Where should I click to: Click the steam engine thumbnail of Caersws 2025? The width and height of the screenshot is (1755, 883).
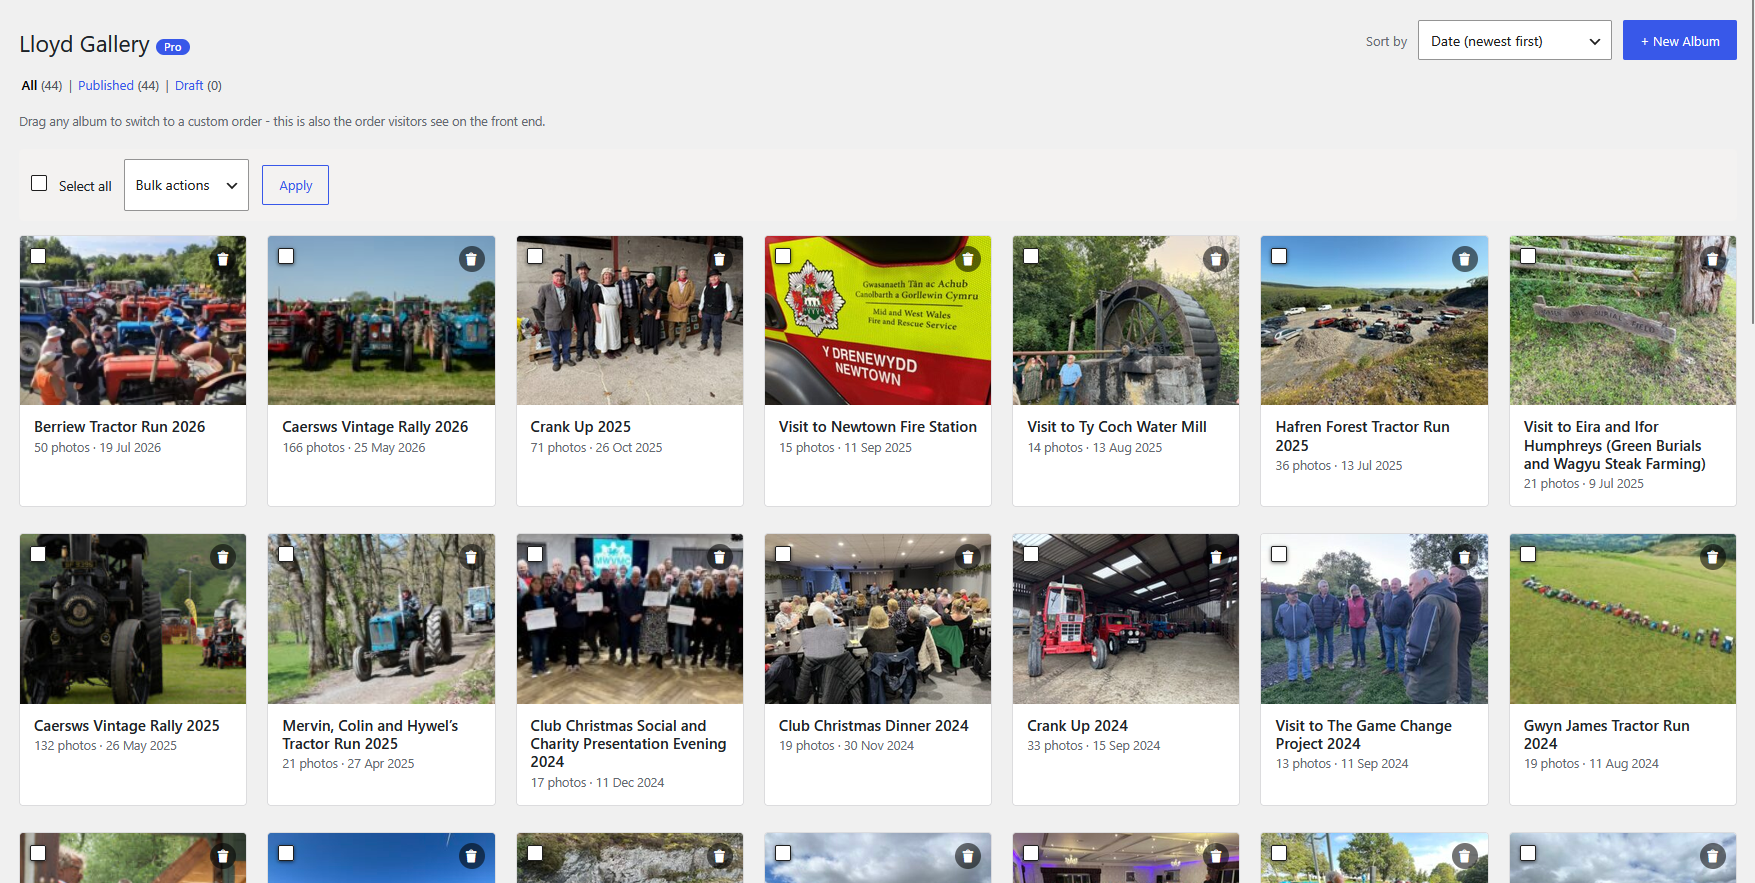tap(133, 619)
